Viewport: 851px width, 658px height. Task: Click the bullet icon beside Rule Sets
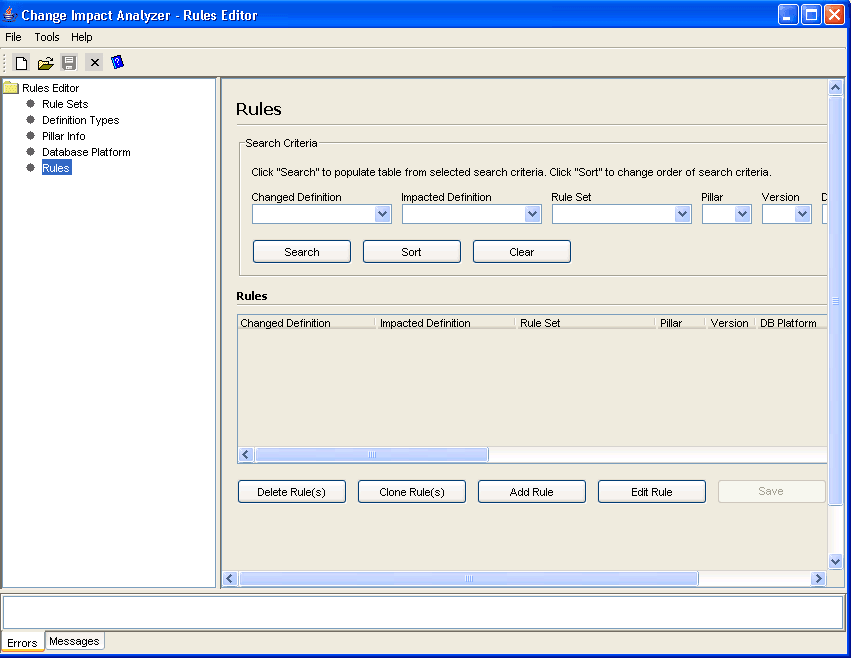click(x=29, y=104)
